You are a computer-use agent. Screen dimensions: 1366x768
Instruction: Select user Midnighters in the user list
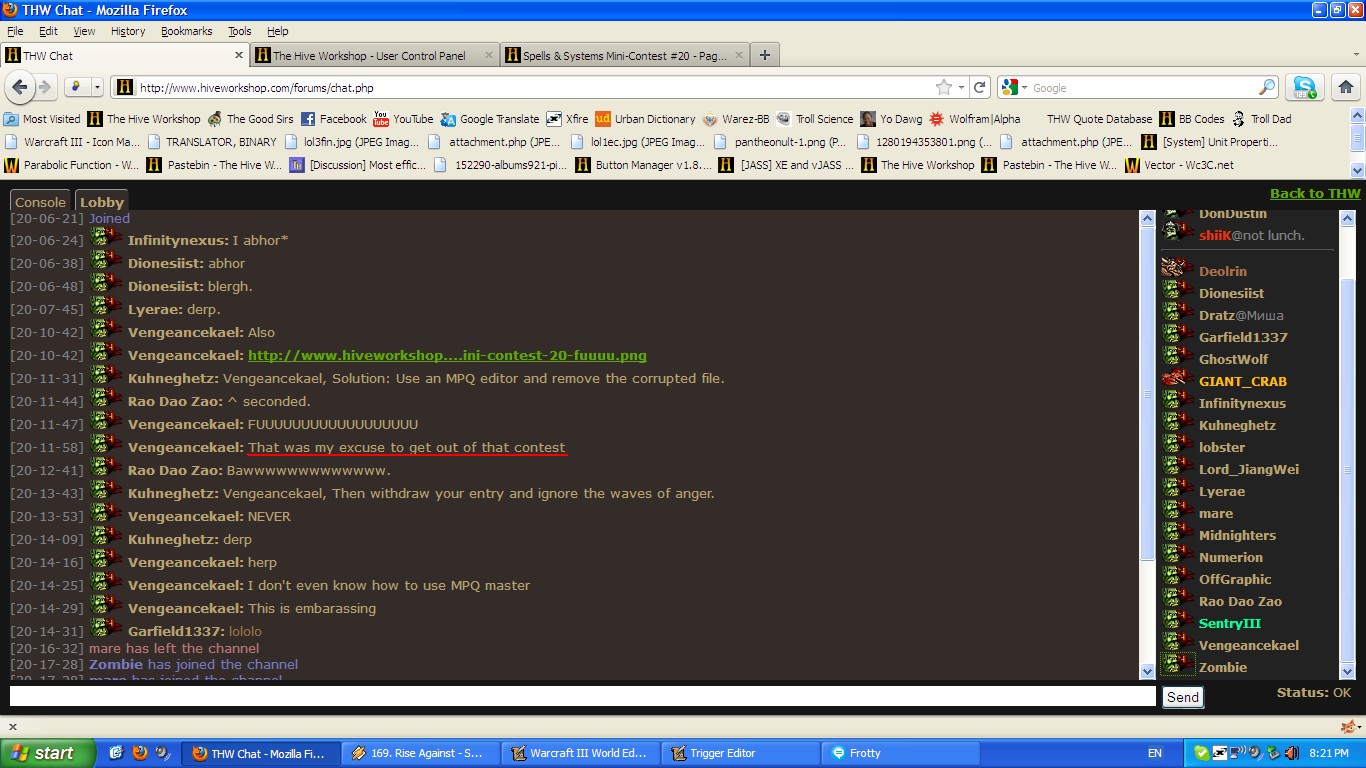tap(1237, 535)
